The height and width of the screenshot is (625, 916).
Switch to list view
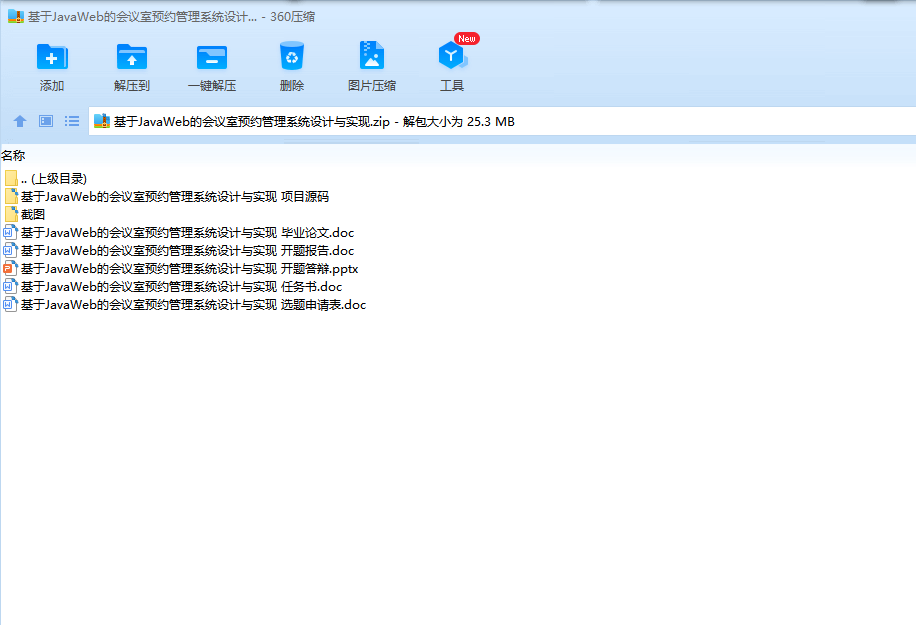[72, 121]
